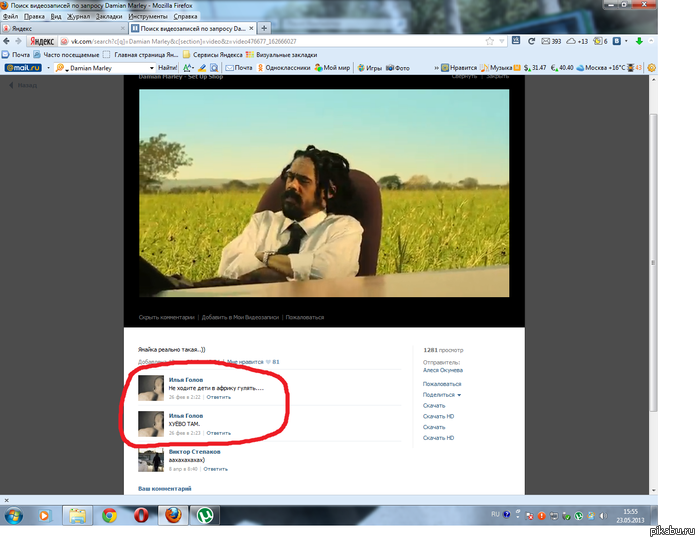Open Мой мир toolbar shortcut
This screenshot has height=542, width=700.
[x=332, y=68]
